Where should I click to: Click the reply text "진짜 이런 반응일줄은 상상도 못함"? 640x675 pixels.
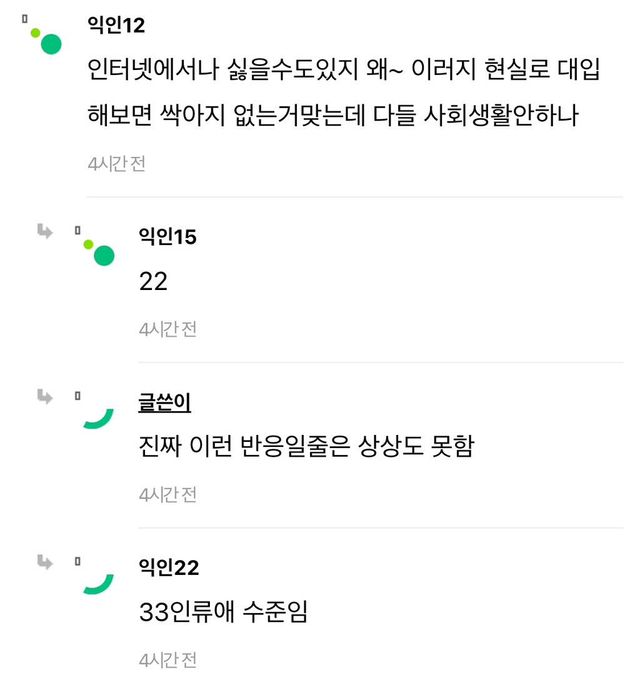point(306,447)
